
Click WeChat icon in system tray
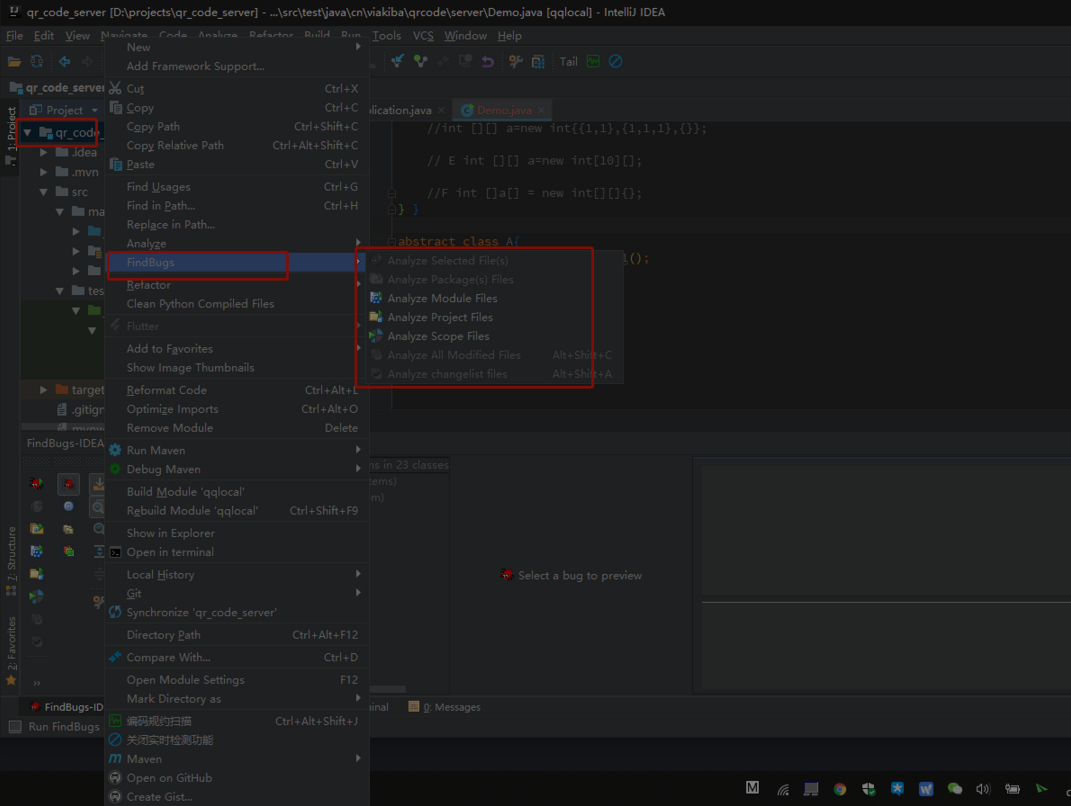[954, 789]
